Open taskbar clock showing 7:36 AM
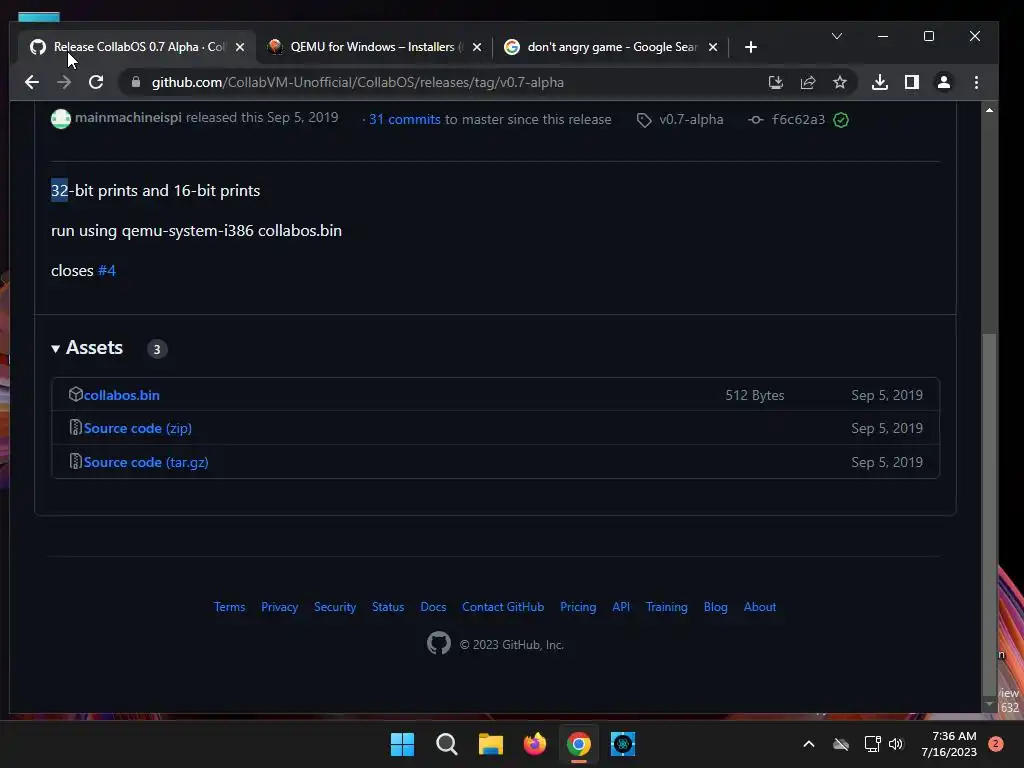The height and width of the screenshot is (768, 1024). [949, 744]
